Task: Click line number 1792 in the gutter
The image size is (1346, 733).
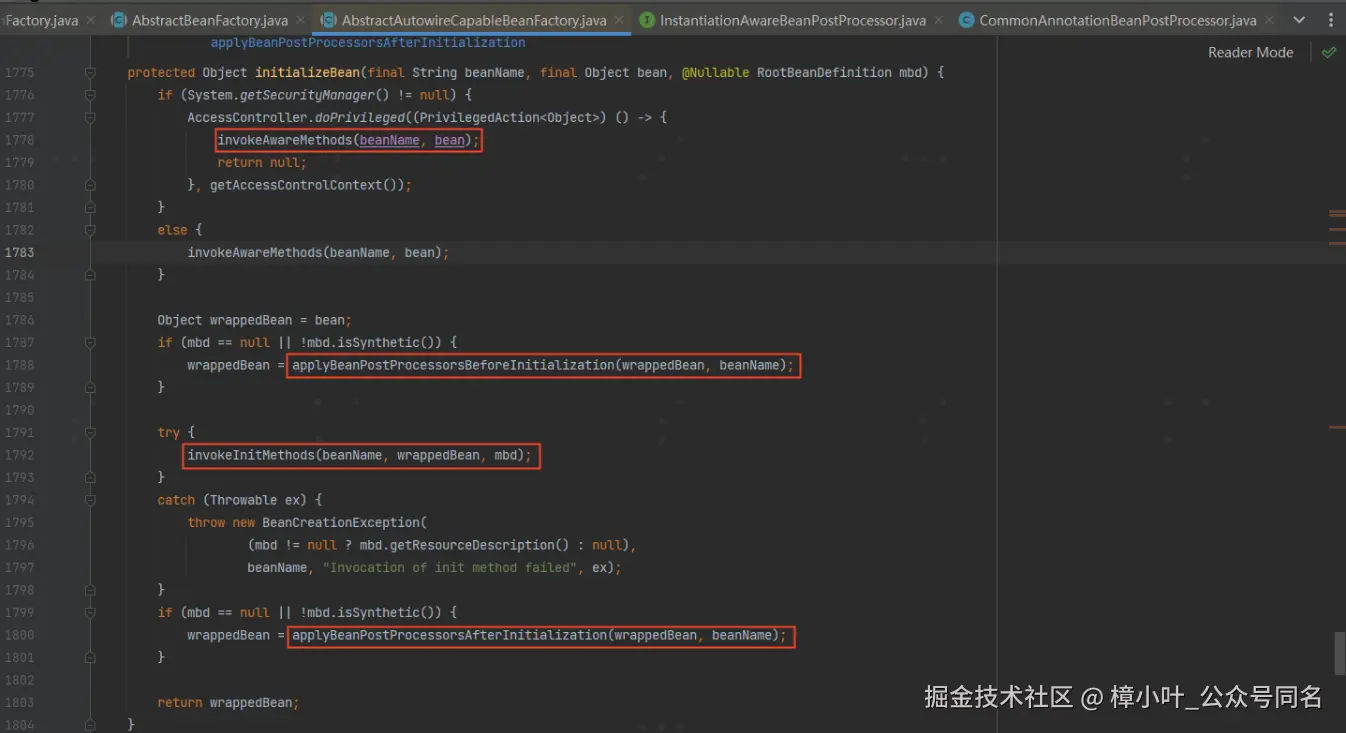Action: click(19, 455)
